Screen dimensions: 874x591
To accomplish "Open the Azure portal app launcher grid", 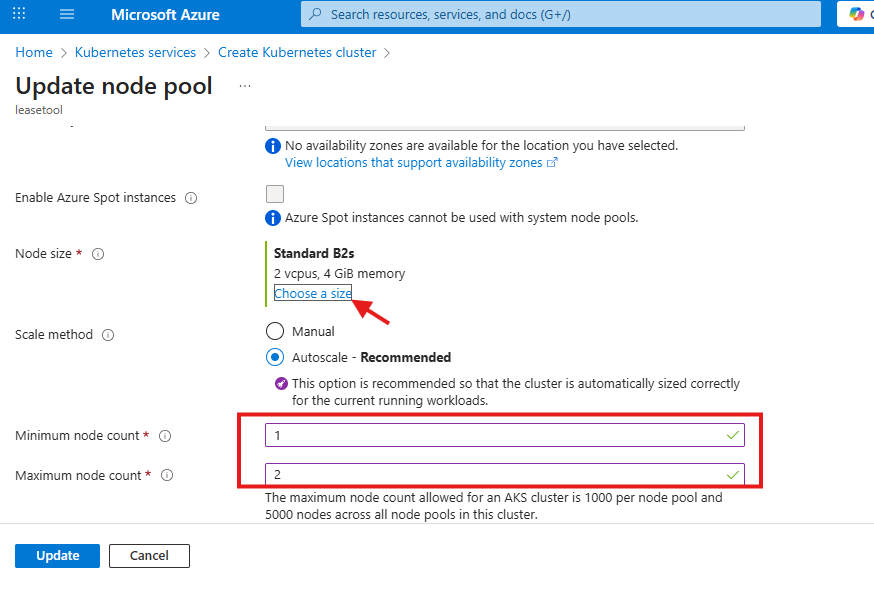I will [x=18, y=14].
